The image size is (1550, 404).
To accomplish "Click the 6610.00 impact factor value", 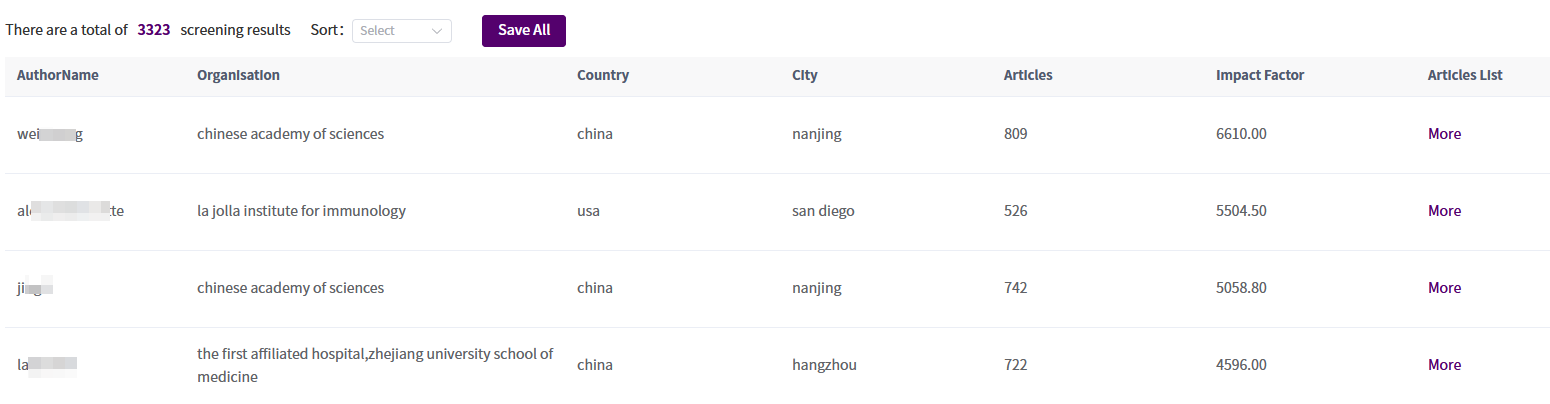I will click(1241, 134).
